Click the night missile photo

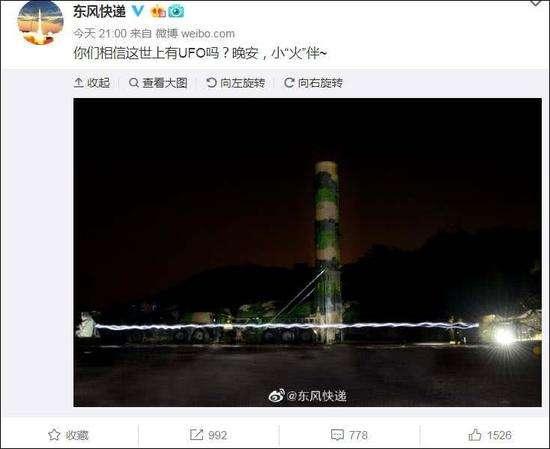pyautogui.click(x=307, y=253)
